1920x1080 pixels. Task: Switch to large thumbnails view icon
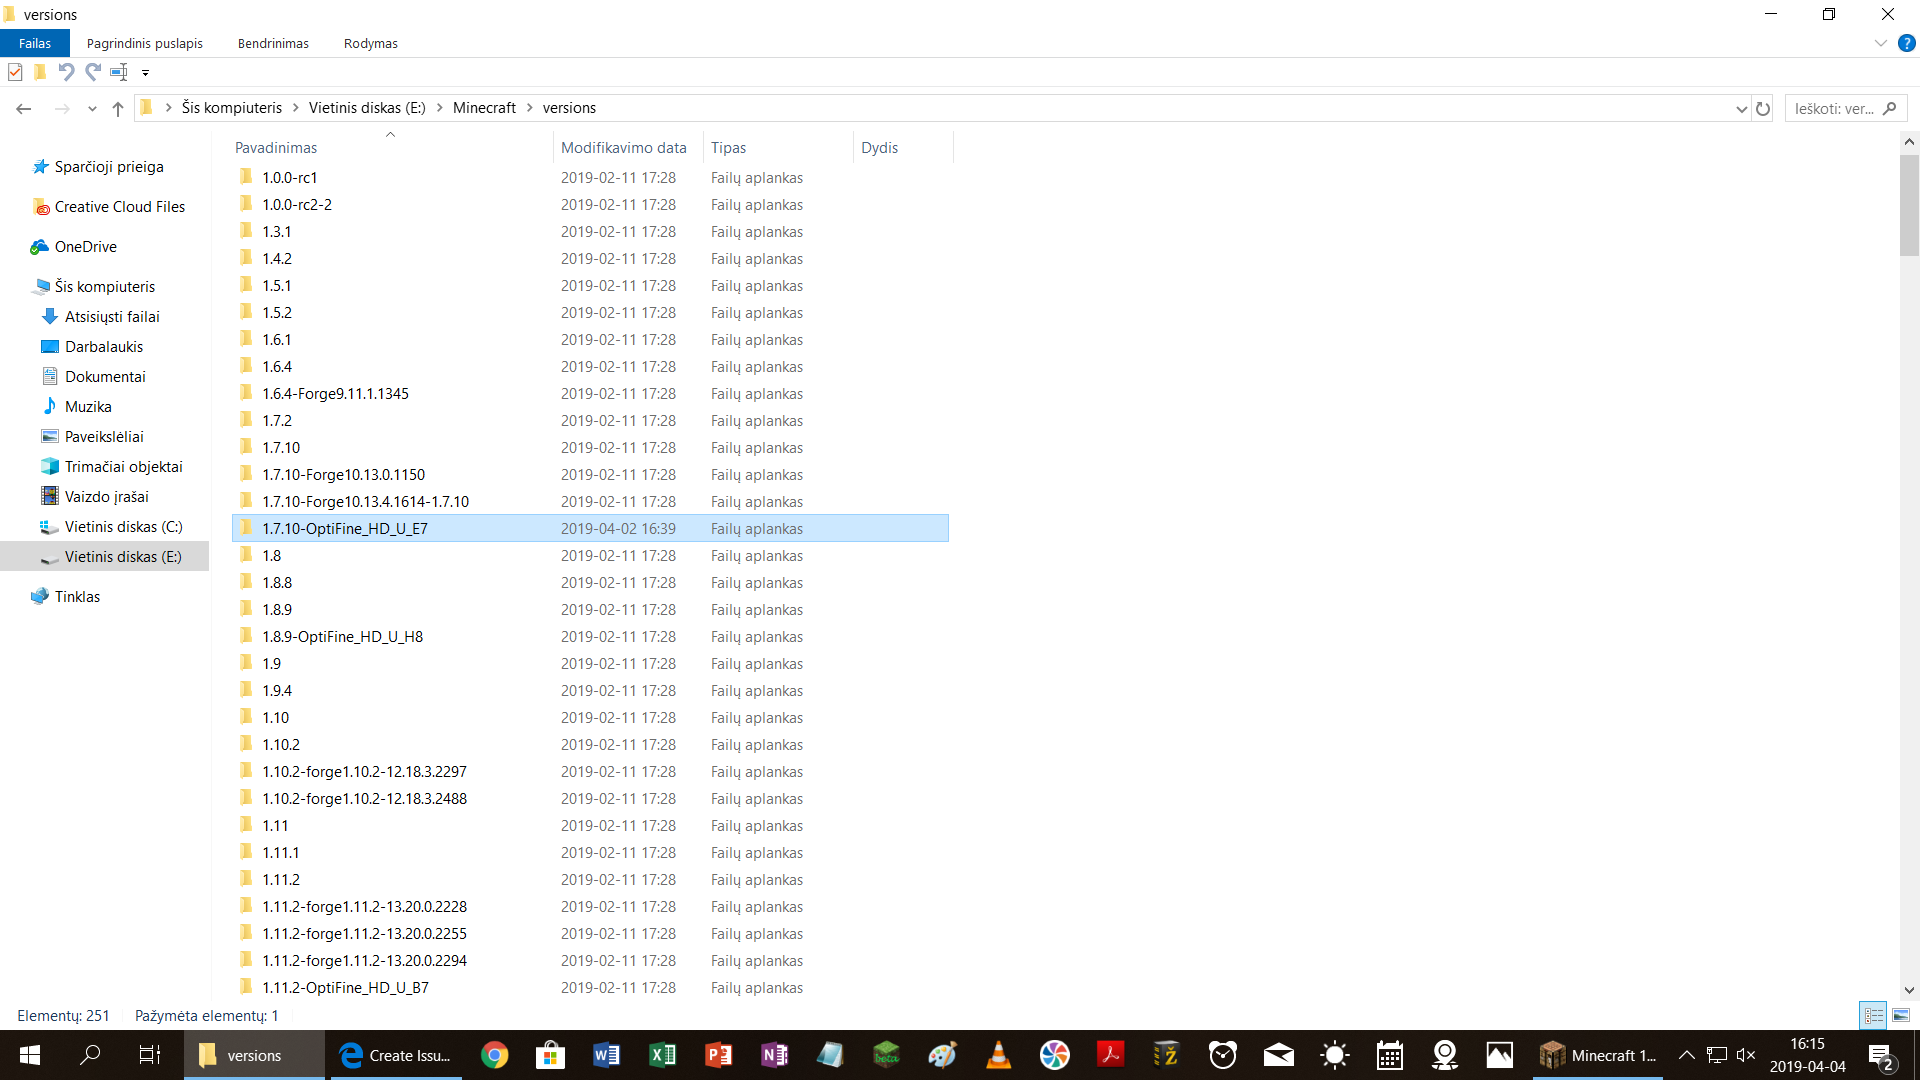(1900, 1015)
